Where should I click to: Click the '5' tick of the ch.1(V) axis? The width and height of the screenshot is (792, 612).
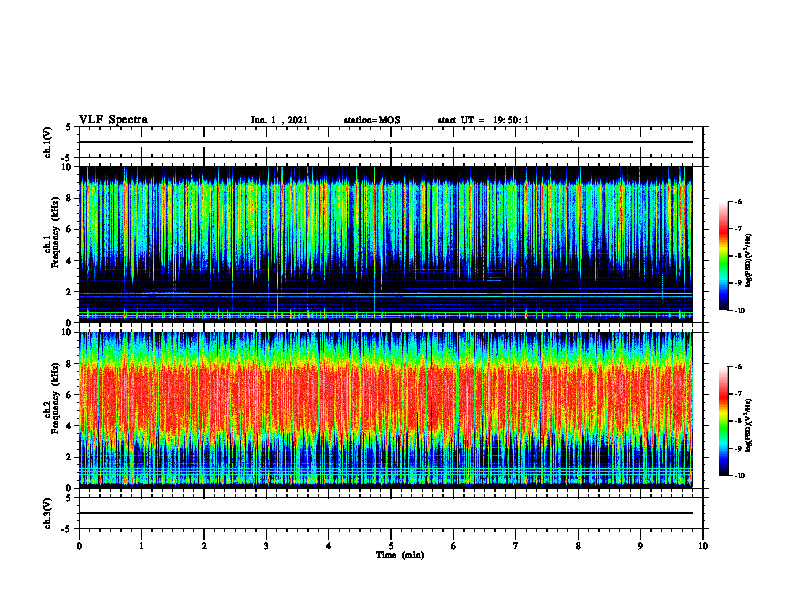click(x=69, y=127)
